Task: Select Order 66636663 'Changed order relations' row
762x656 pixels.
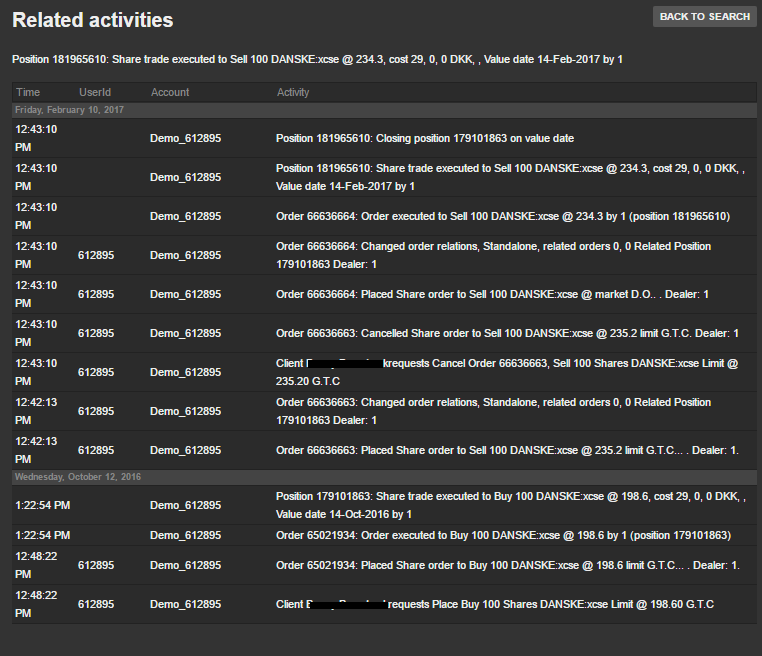Action: pyautogui.click(x=493, y=411)
